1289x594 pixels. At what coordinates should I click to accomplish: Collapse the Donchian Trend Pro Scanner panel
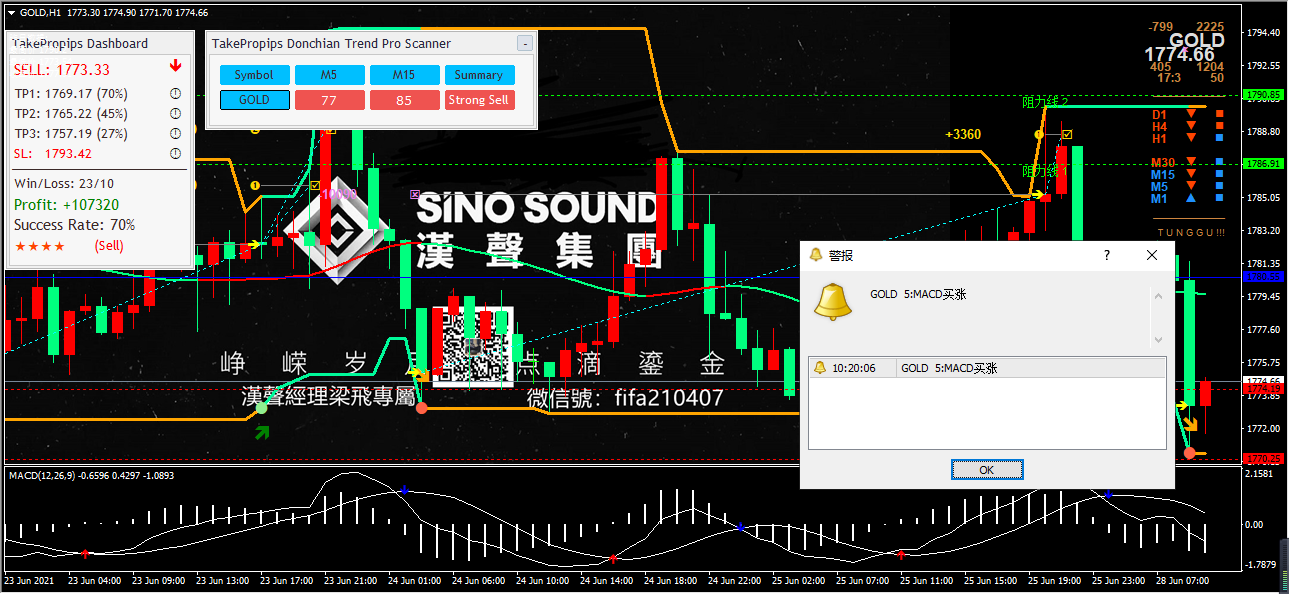(x=524, y=44)
